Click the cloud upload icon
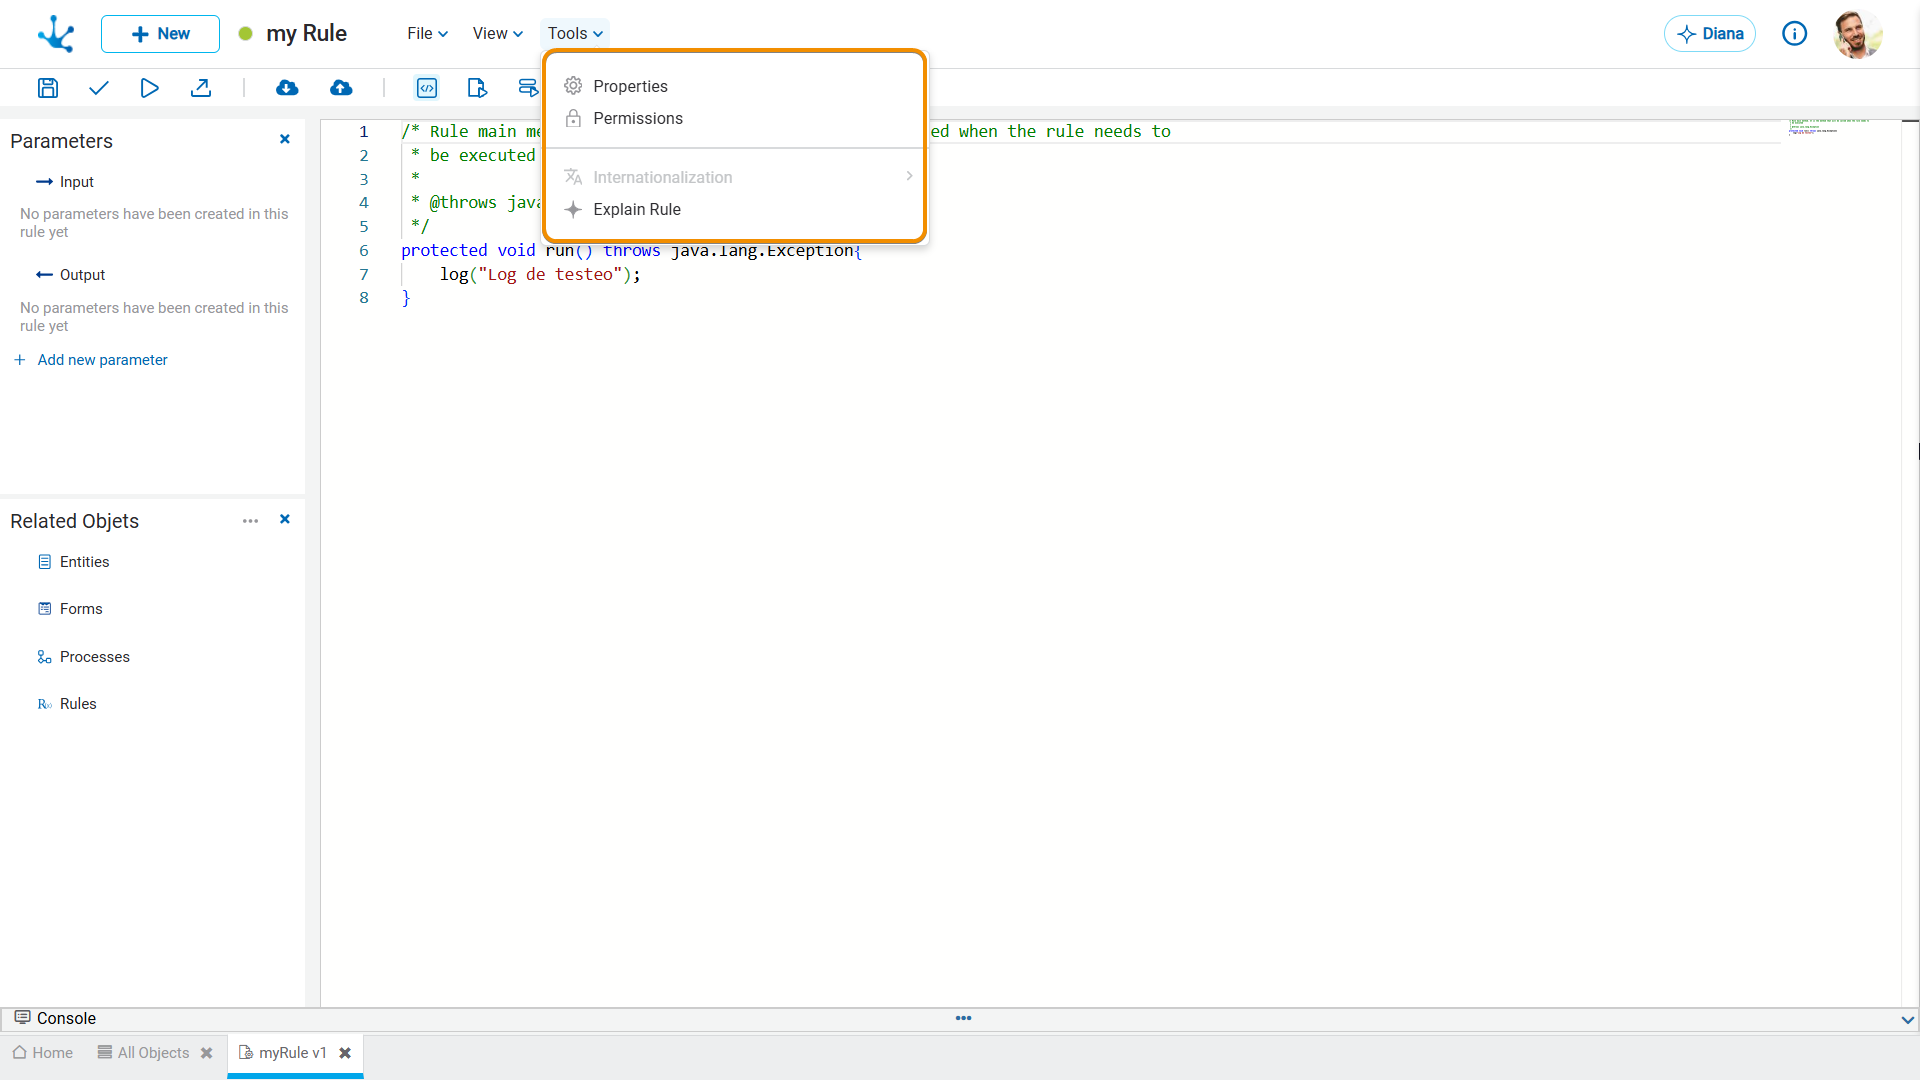This screenshot has width=1920, height=1080. 341,88
